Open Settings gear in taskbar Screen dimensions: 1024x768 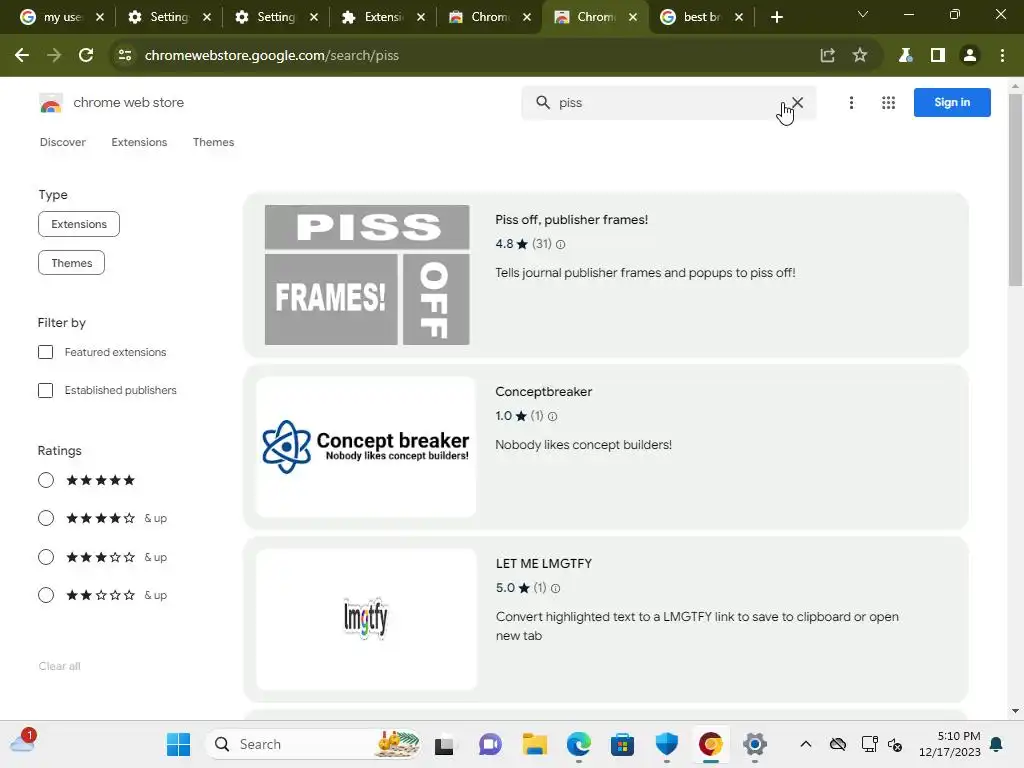(x=754, y=744)
